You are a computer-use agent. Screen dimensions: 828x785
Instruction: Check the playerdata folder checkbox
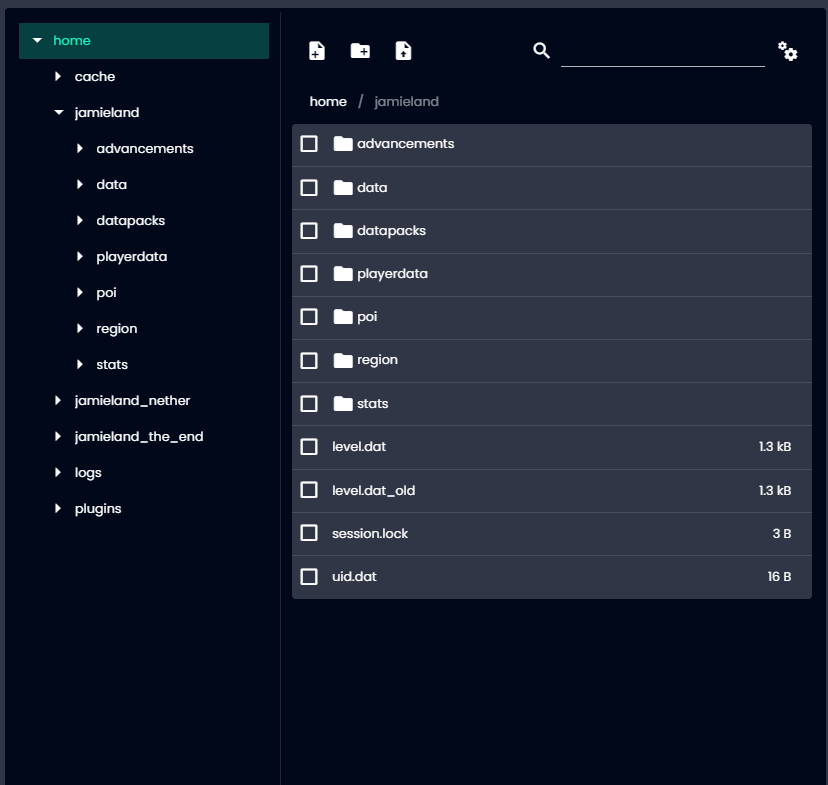click(309, 273)
